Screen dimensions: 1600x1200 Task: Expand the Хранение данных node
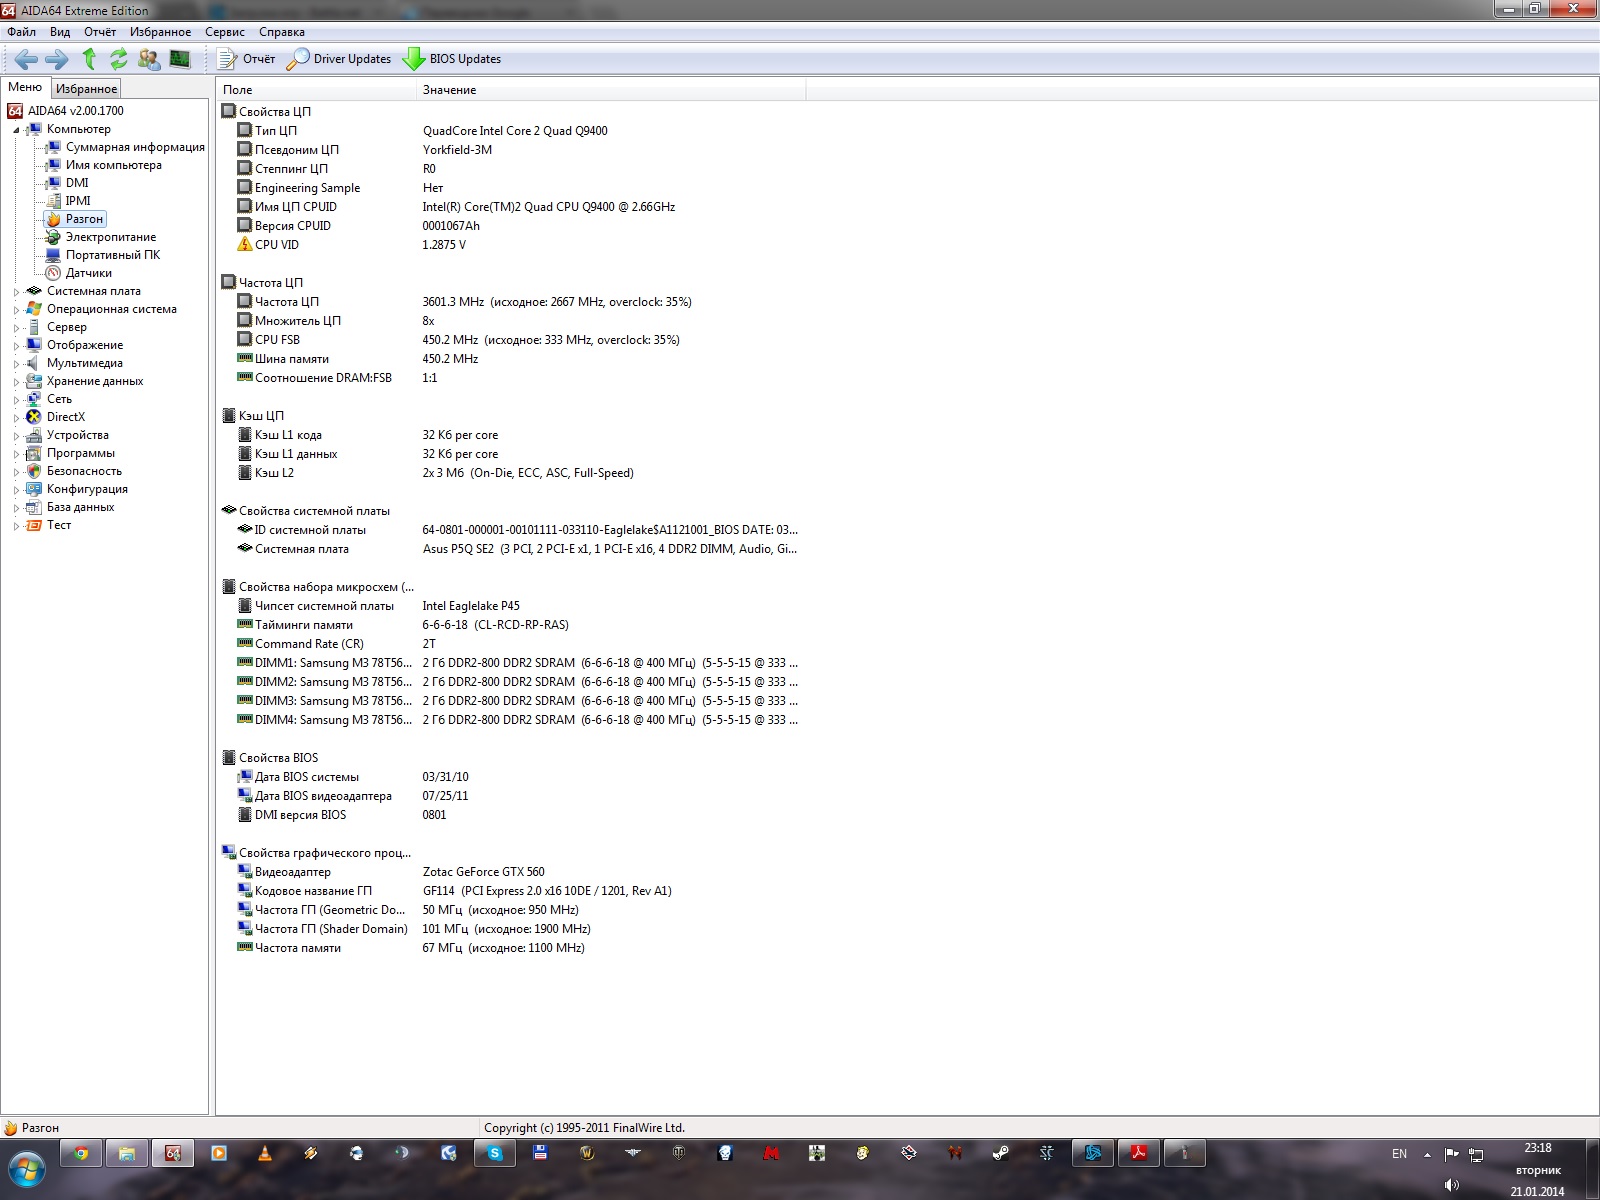[16, 382]
